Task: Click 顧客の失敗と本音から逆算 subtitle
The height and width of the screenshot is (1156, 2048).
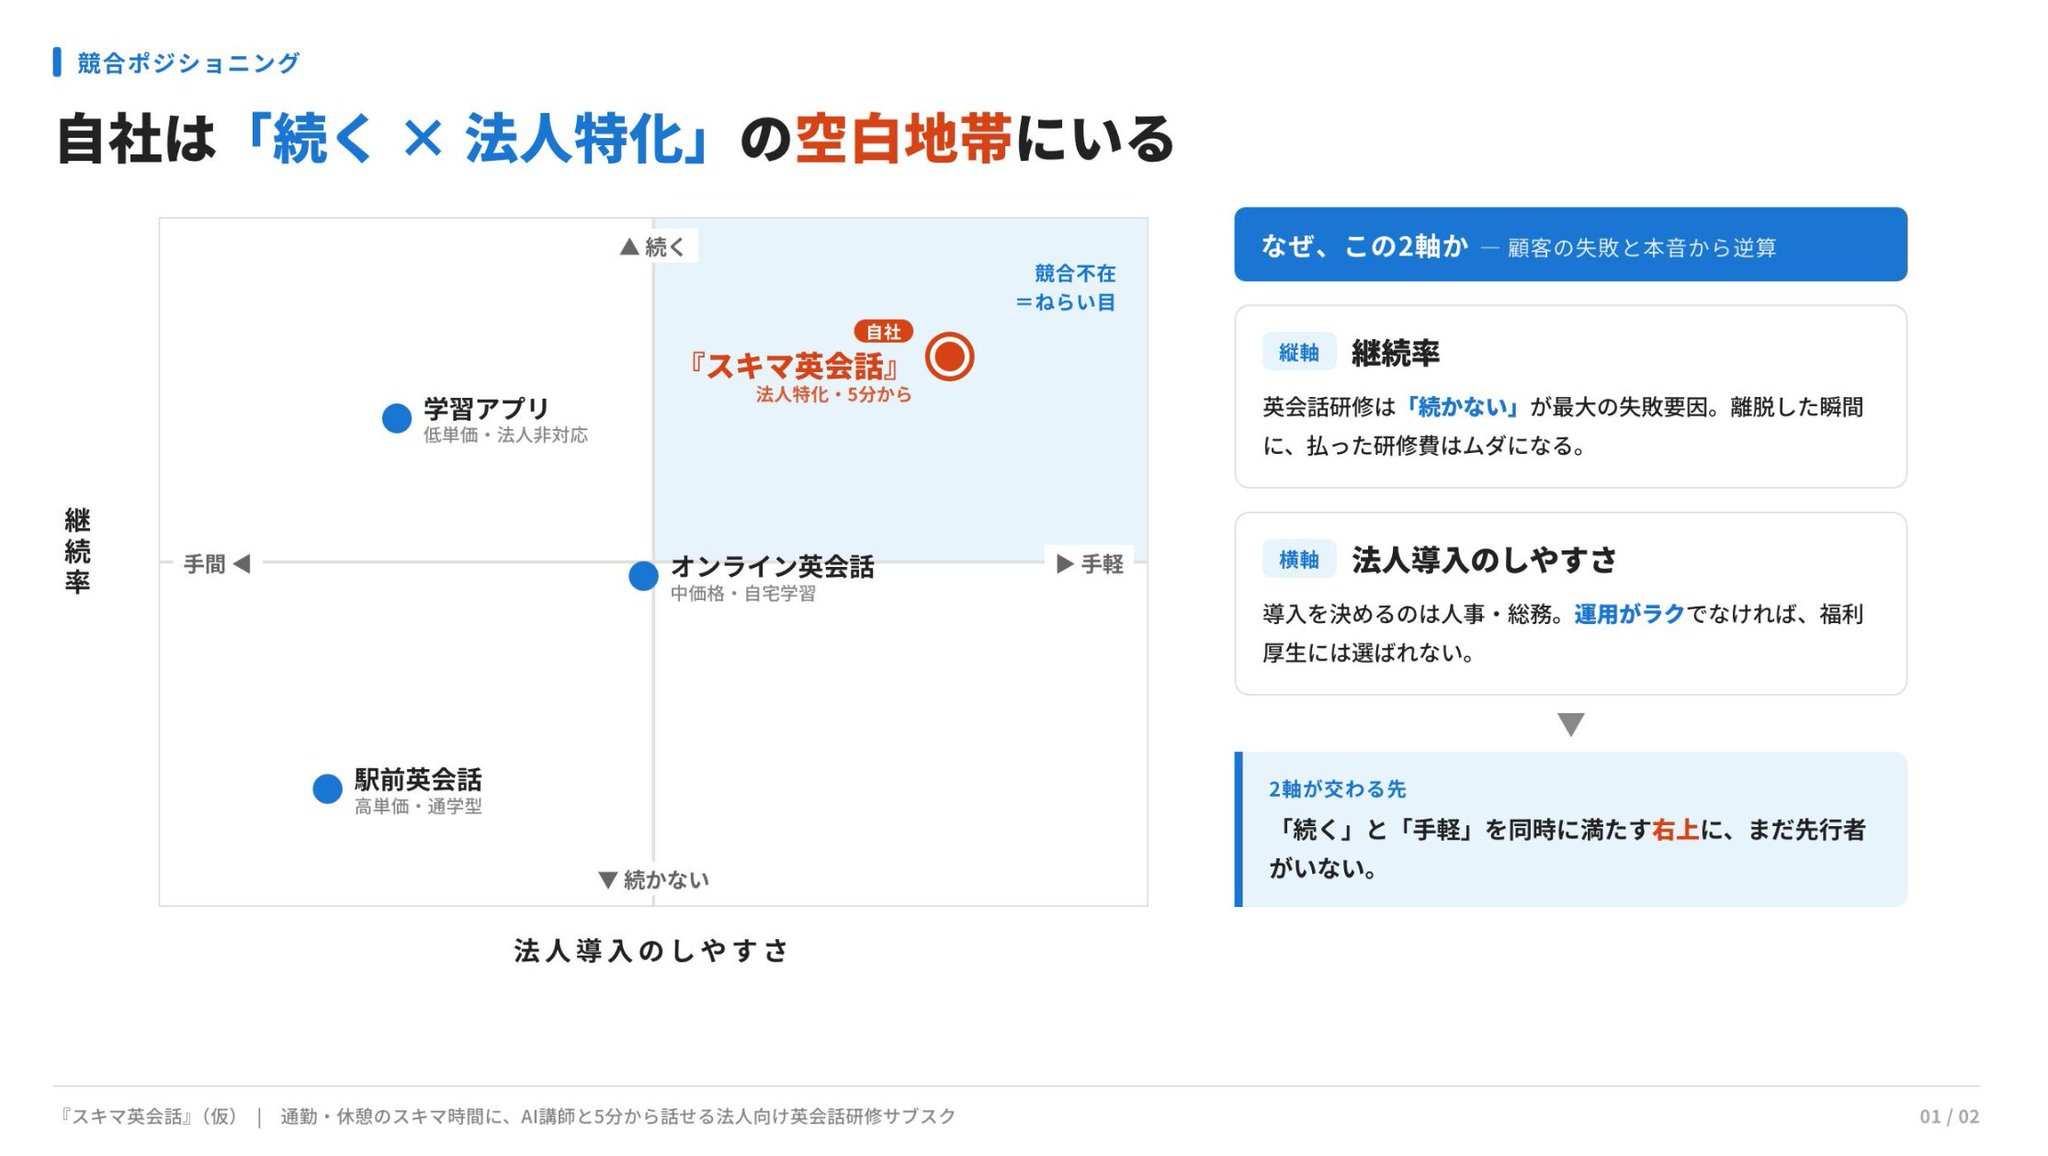Action: 1641,247
